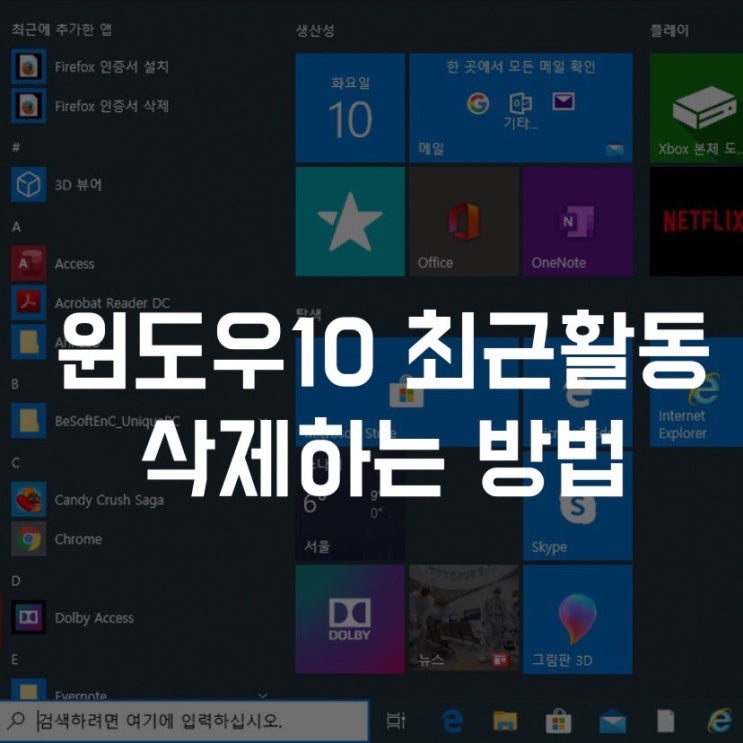The height and width of the screenshot is (743, 743).
Task: Click the 생산성 group header
Action: [315, 31]
